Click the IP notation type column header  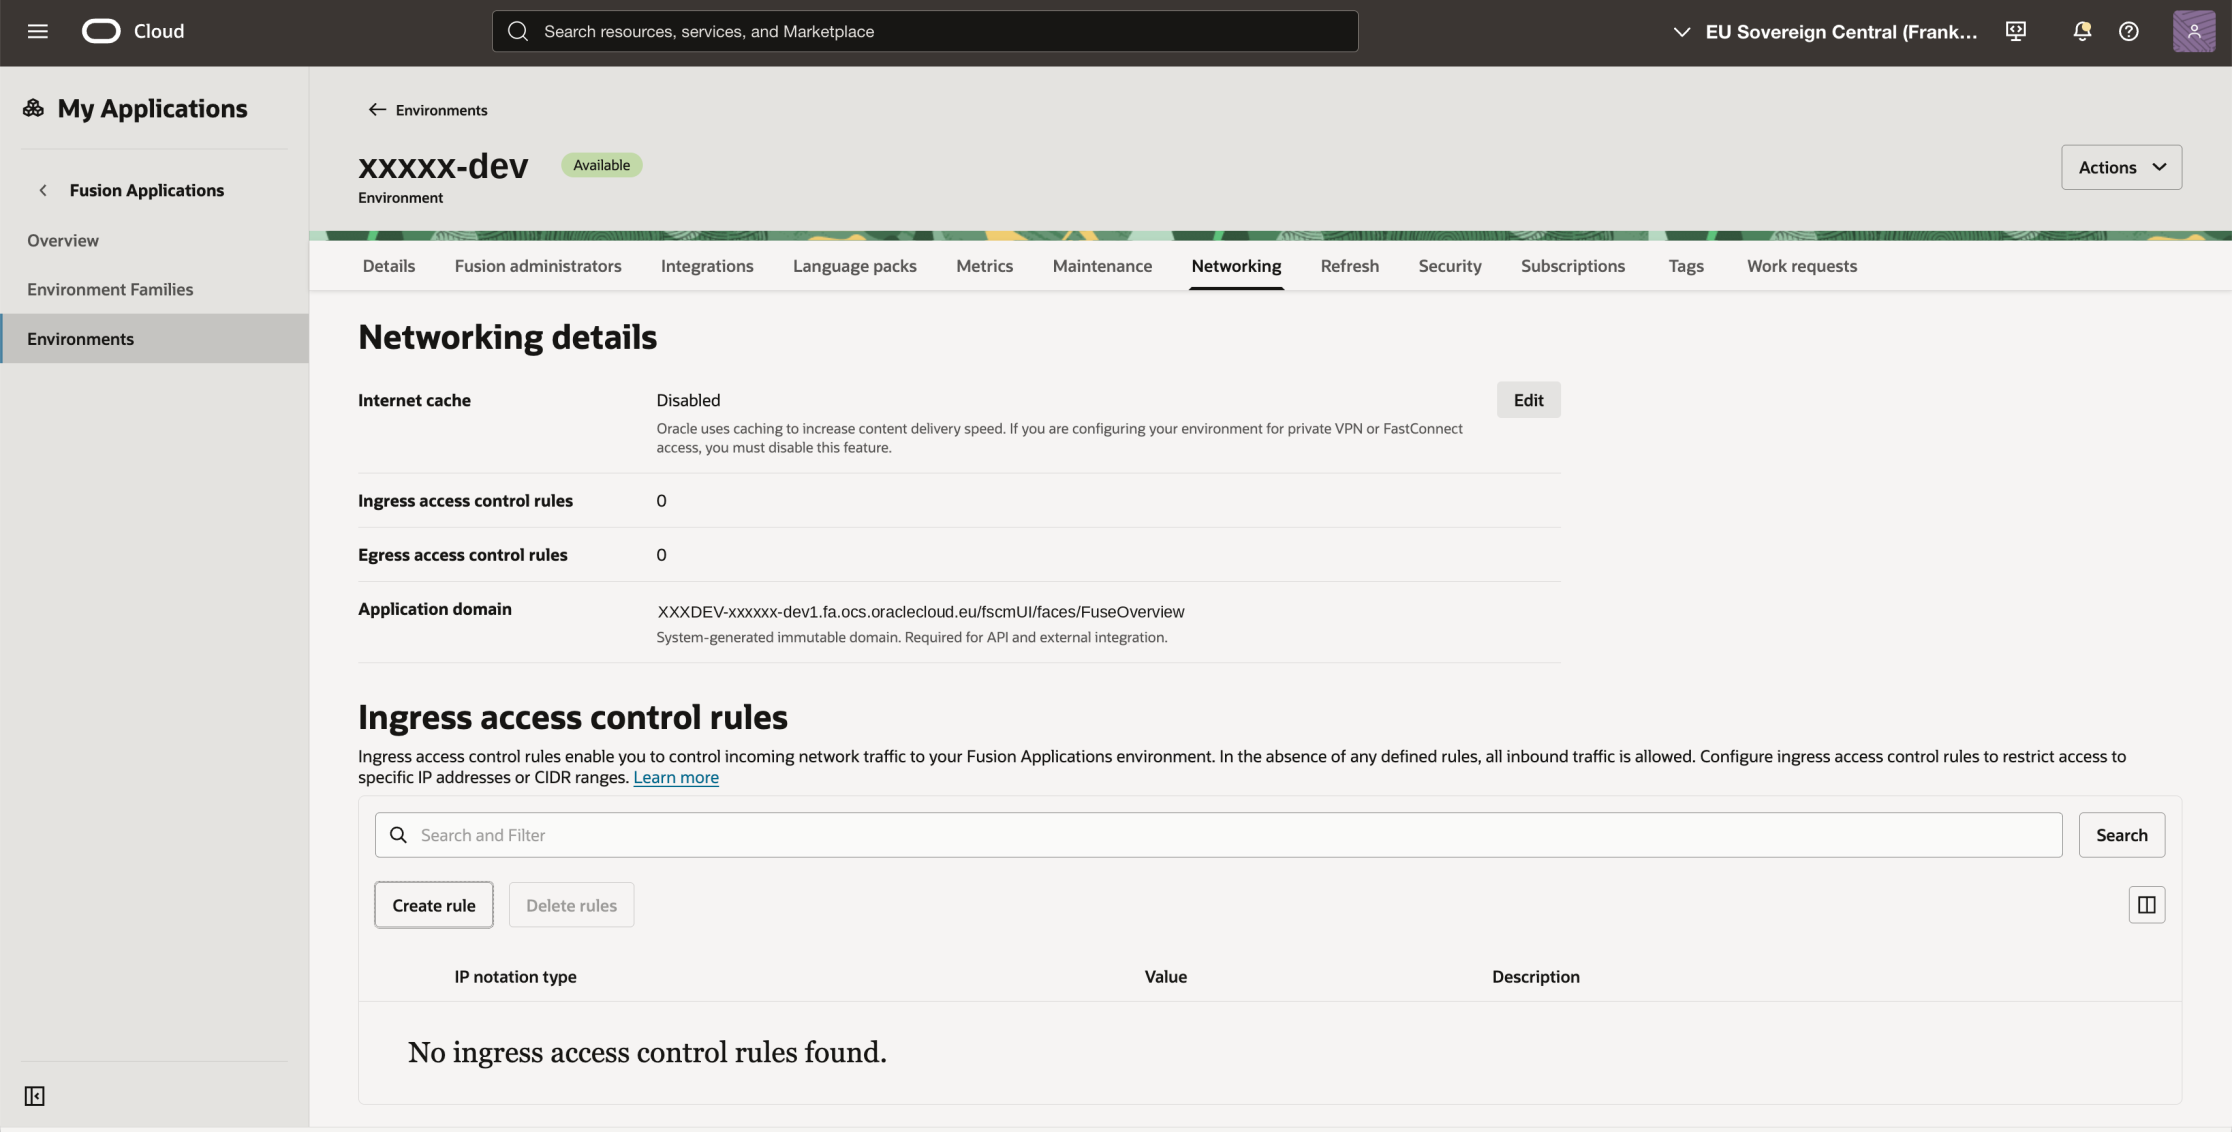(516, 977)
